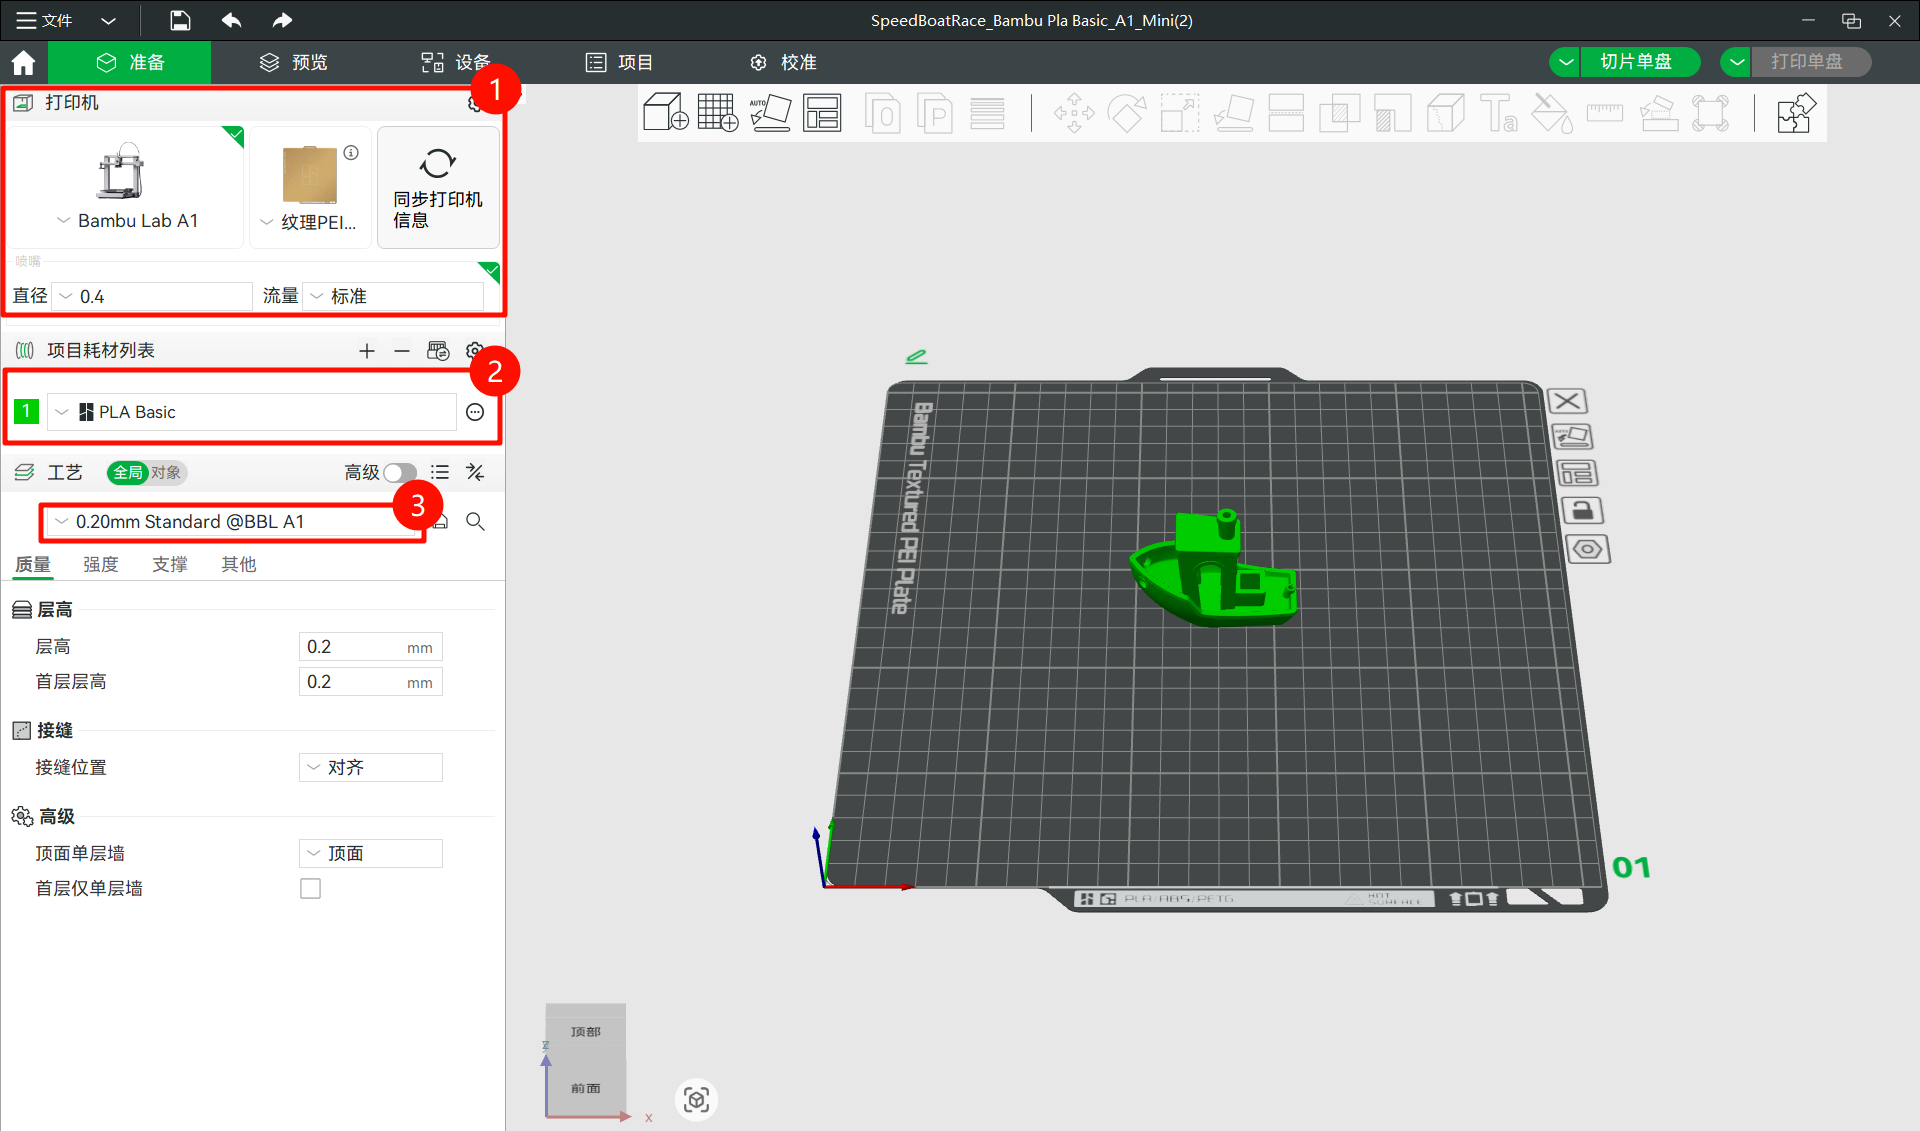Open the textured PEI plate type dropdown

coord(309,221)
